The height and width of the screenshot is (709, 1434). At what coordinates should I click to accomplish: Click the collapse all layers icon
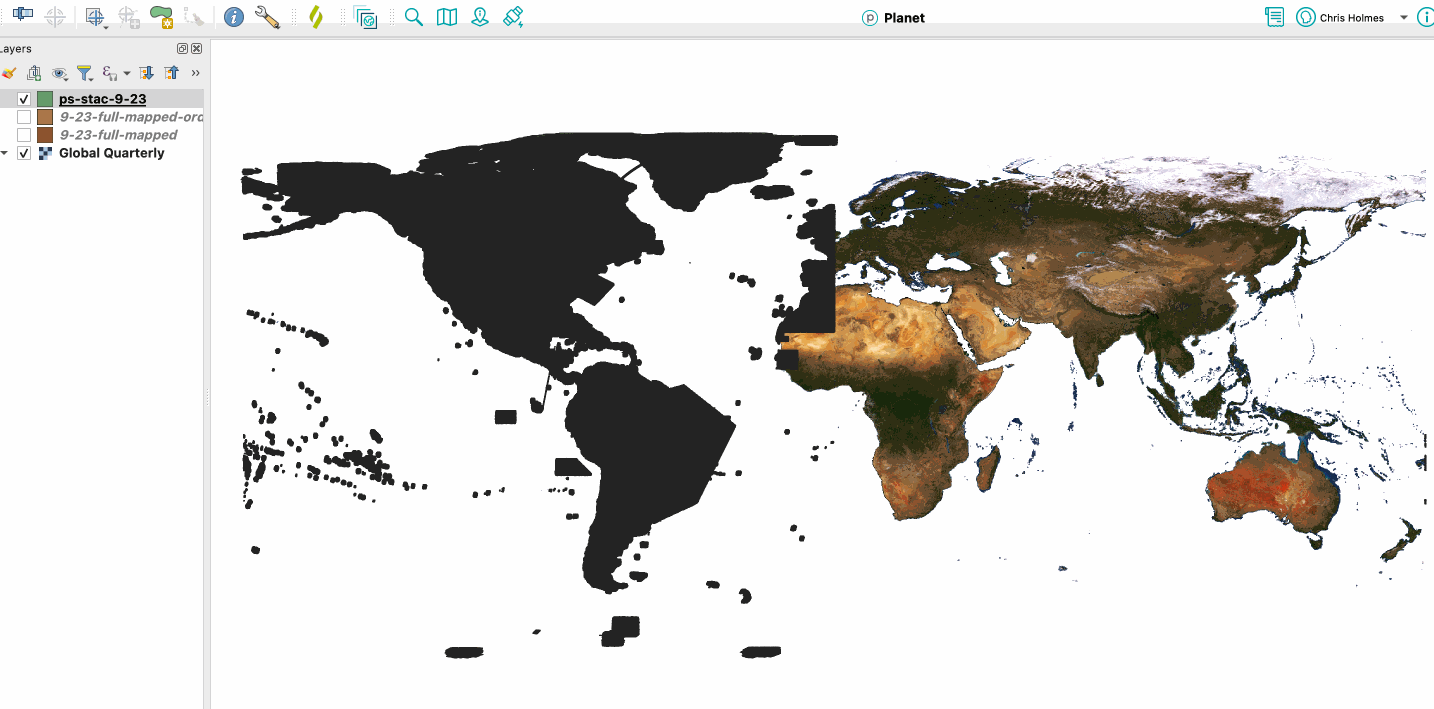tap(172, 73)
